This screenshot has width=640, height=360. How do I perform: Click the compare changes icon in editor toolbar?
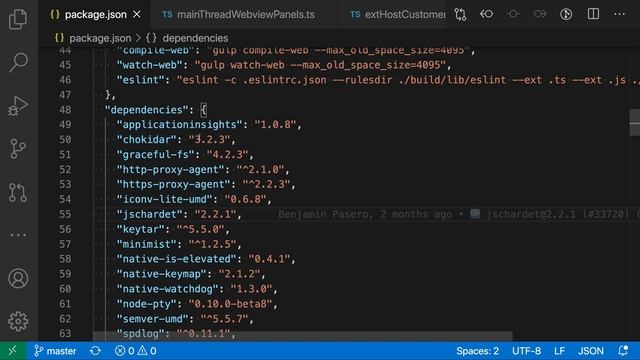(x=460, y=15)
